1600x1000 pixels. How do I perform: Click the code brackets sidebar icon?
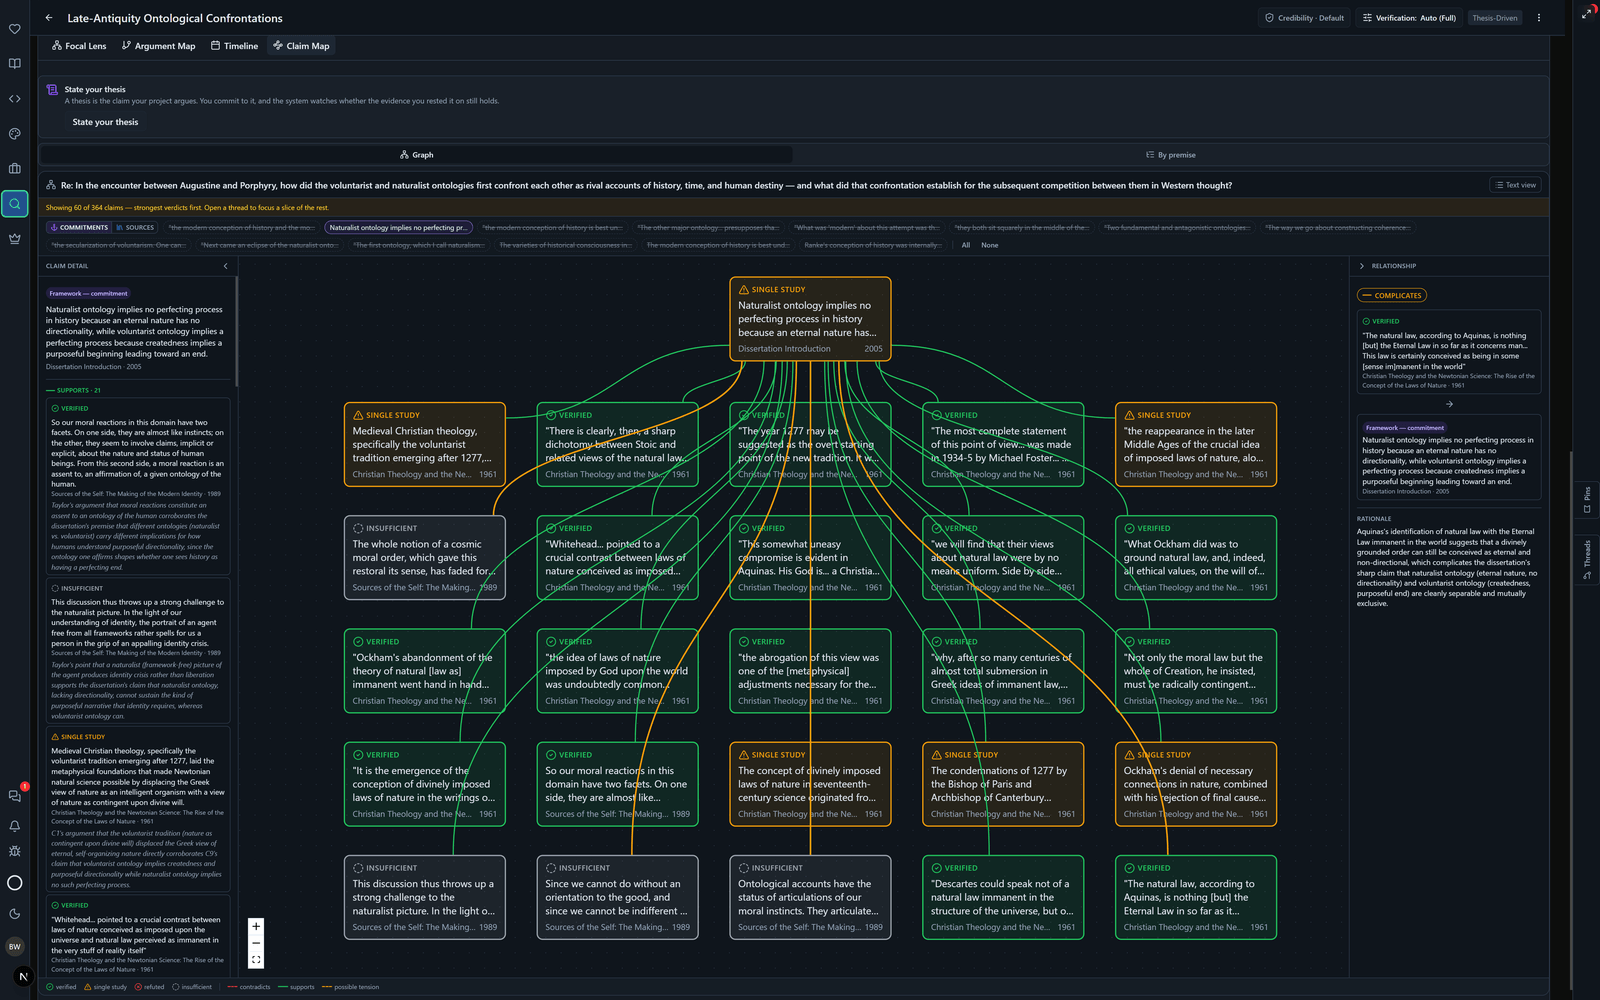15,99
